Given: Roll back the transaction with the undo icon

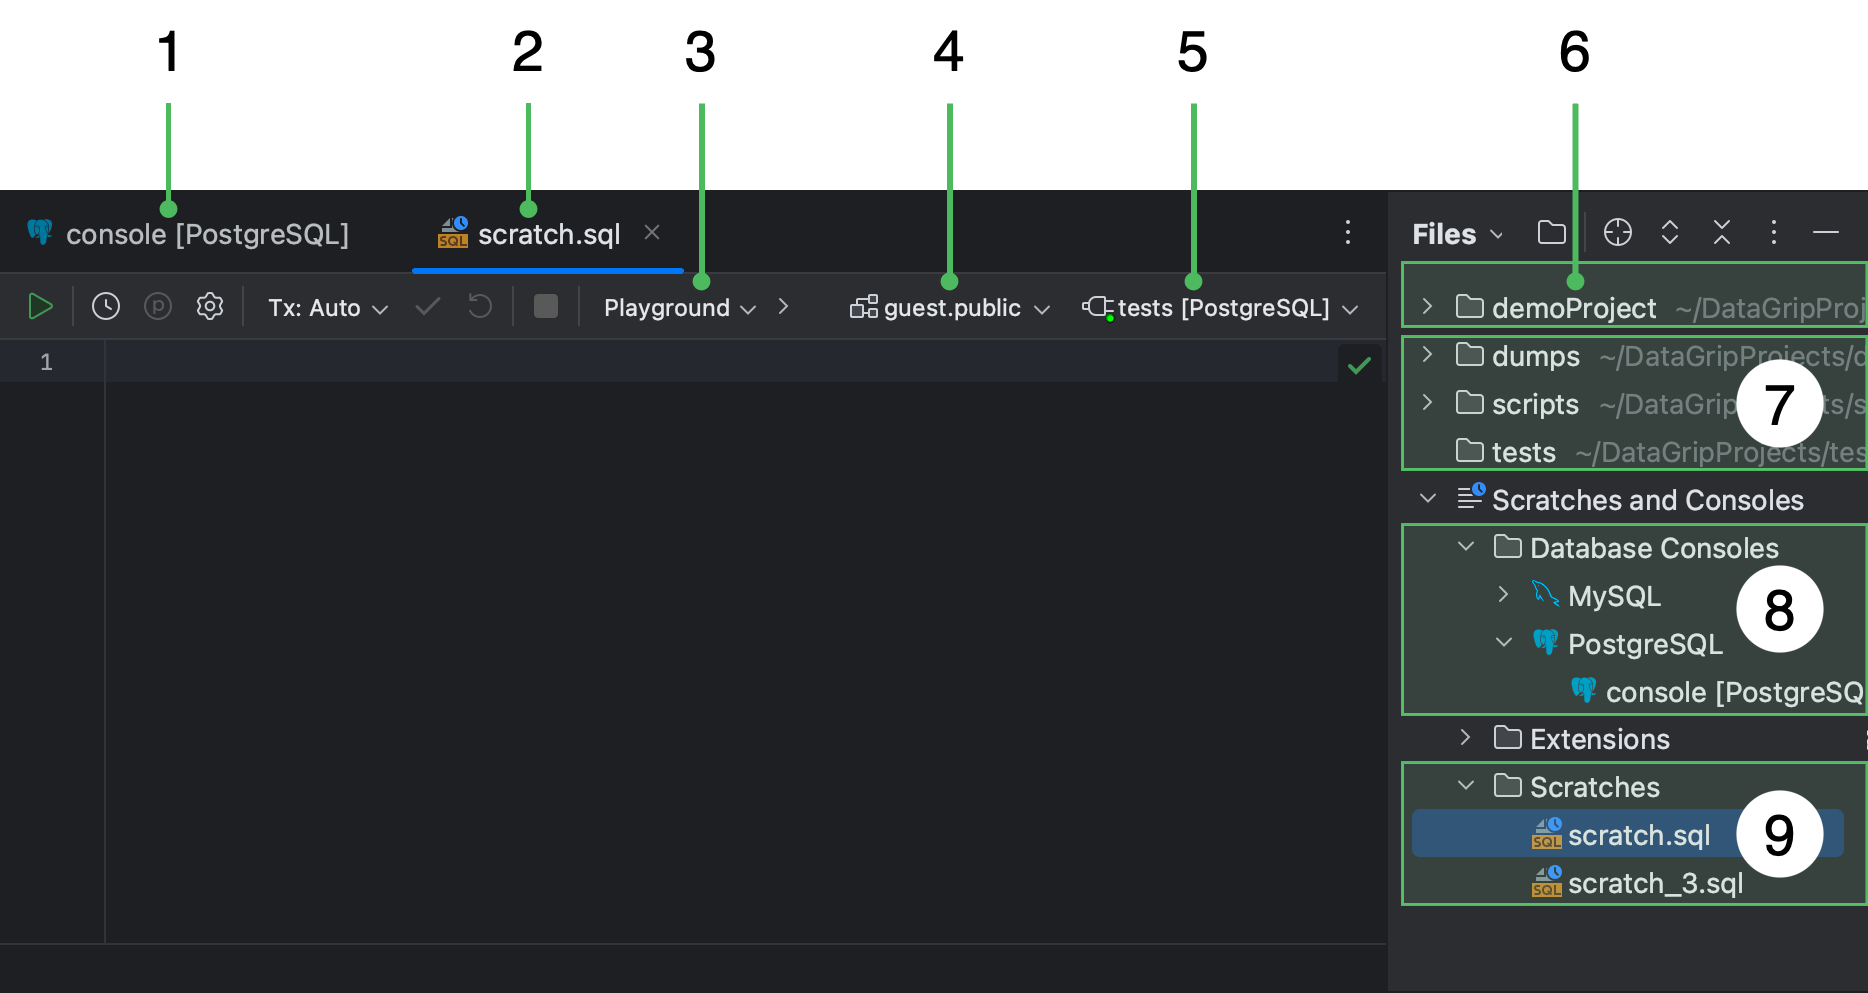Looking at the screenshot, I should point(479,306).
